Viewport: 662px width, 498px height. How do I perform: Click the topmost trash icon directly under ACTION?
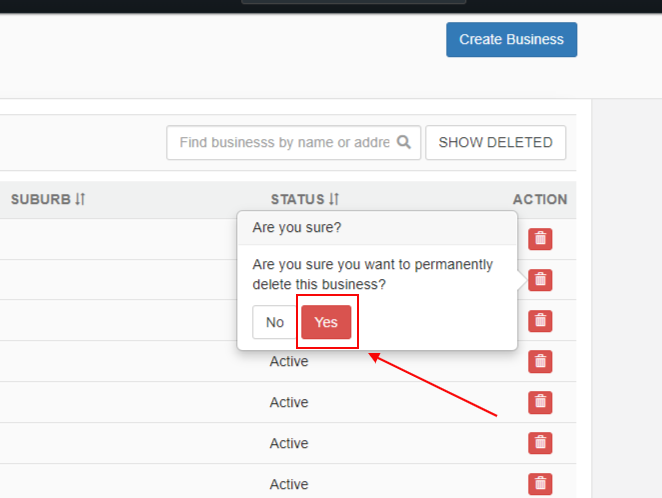click(540, 239)
